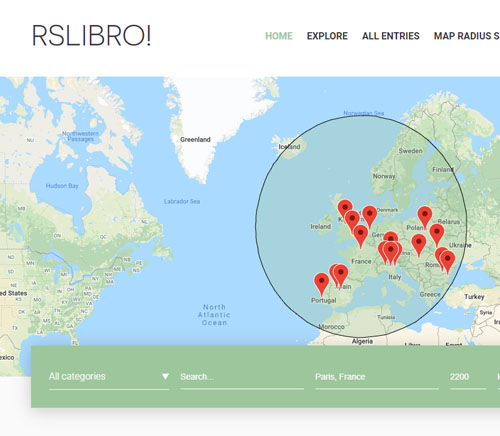Click the RSLIBRO! site logo
The image size is (500, 436).
[x=91, y=35]
